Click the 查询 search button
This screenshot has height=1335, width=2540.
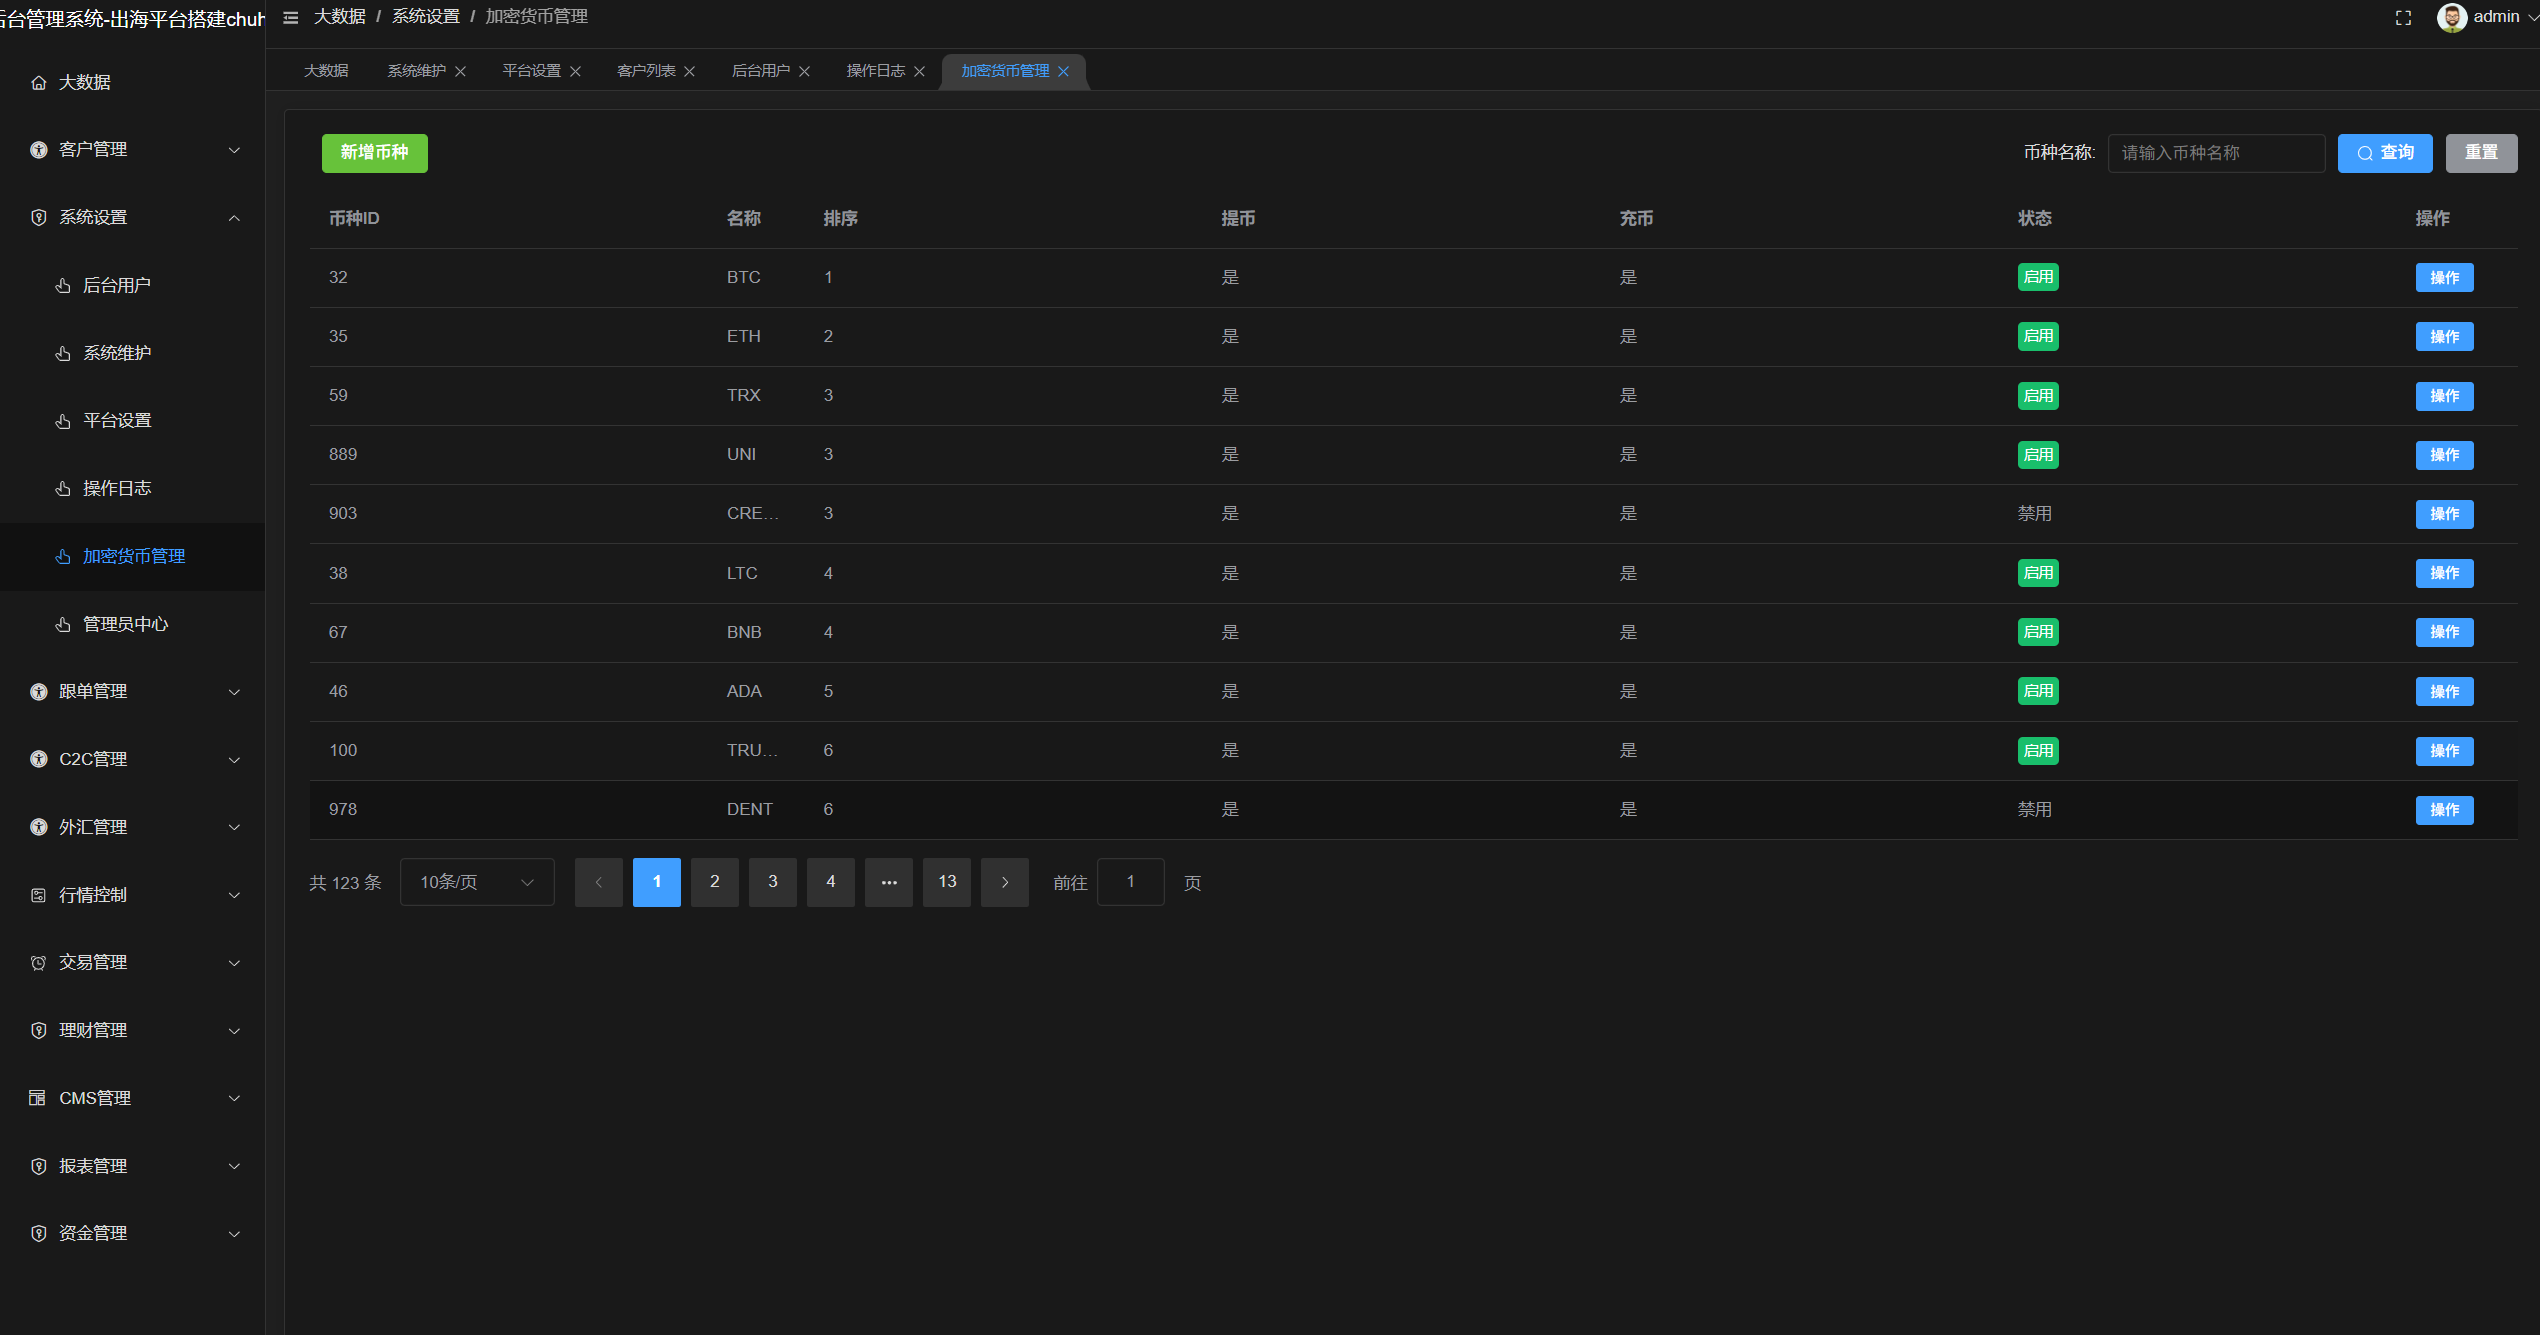pos(2385,153)
